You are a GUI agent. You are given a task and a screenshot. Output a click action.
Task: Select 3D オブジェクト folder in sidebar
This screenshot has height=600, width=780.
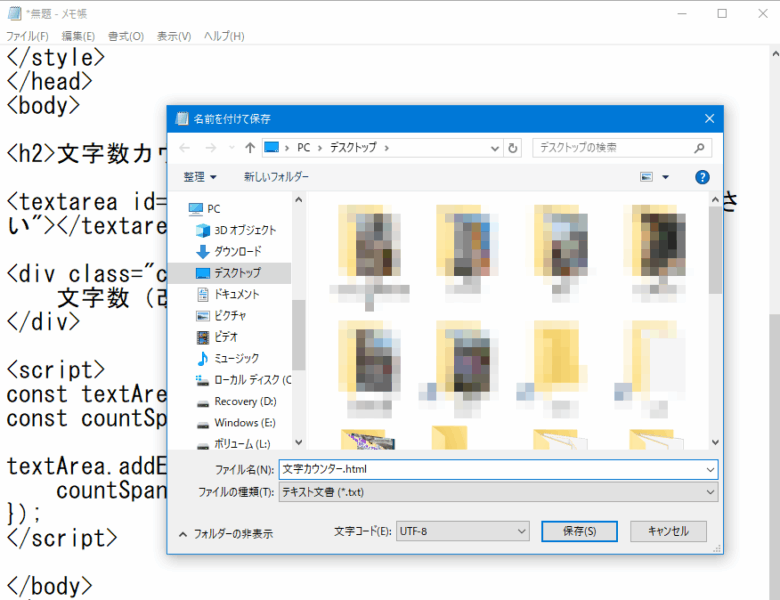240,230
